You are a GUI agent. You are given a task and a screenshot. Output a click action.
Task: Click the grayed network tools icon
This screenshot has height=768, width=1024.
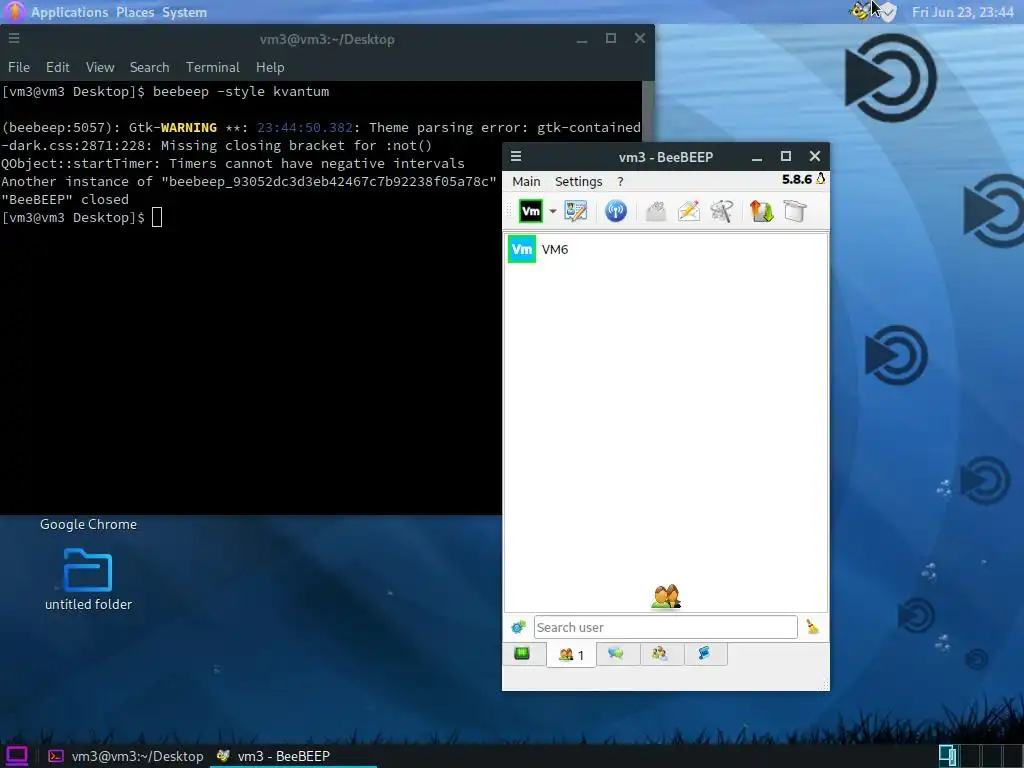coord(722,211)
